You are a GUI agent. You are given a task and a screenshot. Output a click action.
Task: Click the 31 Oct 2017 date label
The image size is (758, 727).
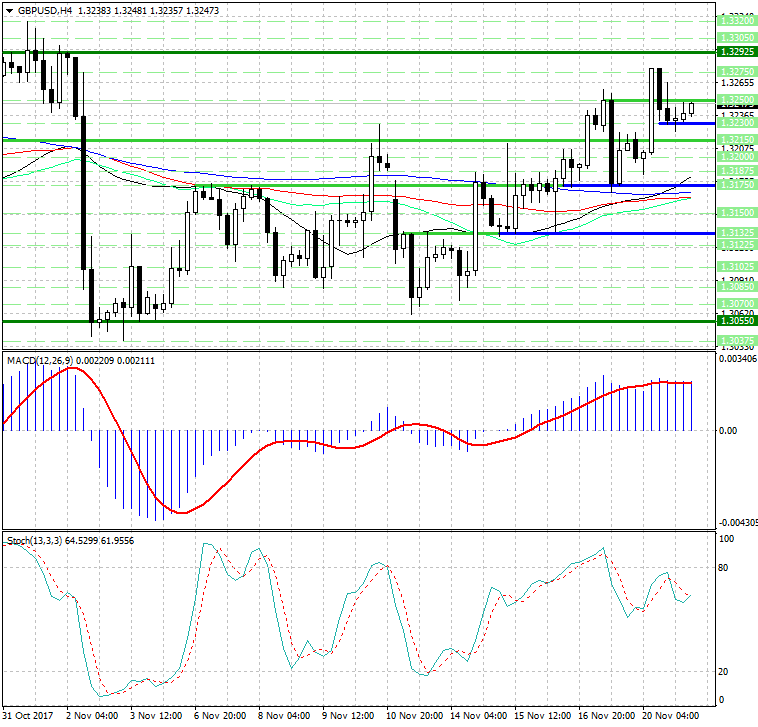point(29,717)
